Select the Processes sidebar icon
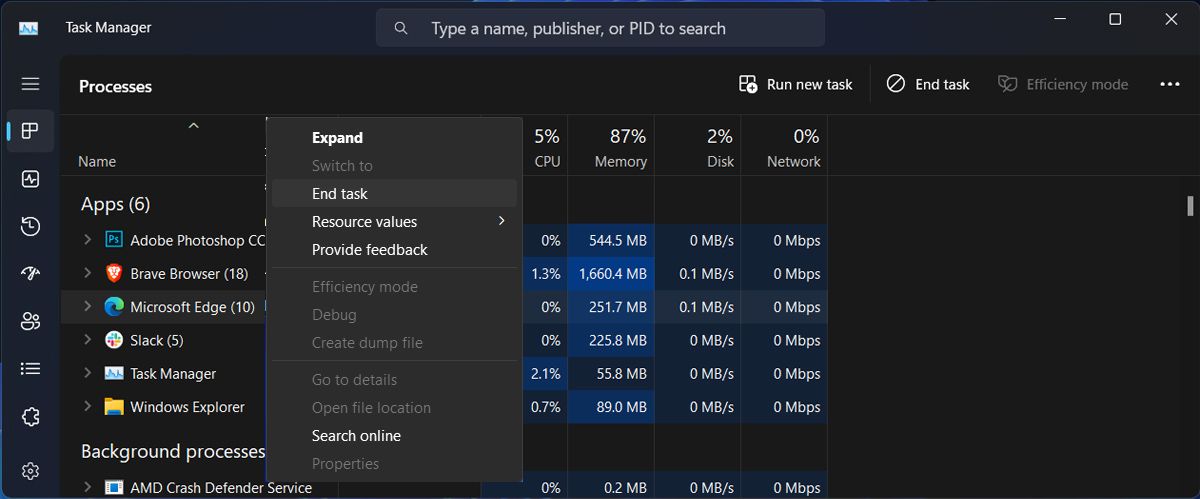Image resolution: width=1200 pixels, height=499 pixels. pos(30,131)
